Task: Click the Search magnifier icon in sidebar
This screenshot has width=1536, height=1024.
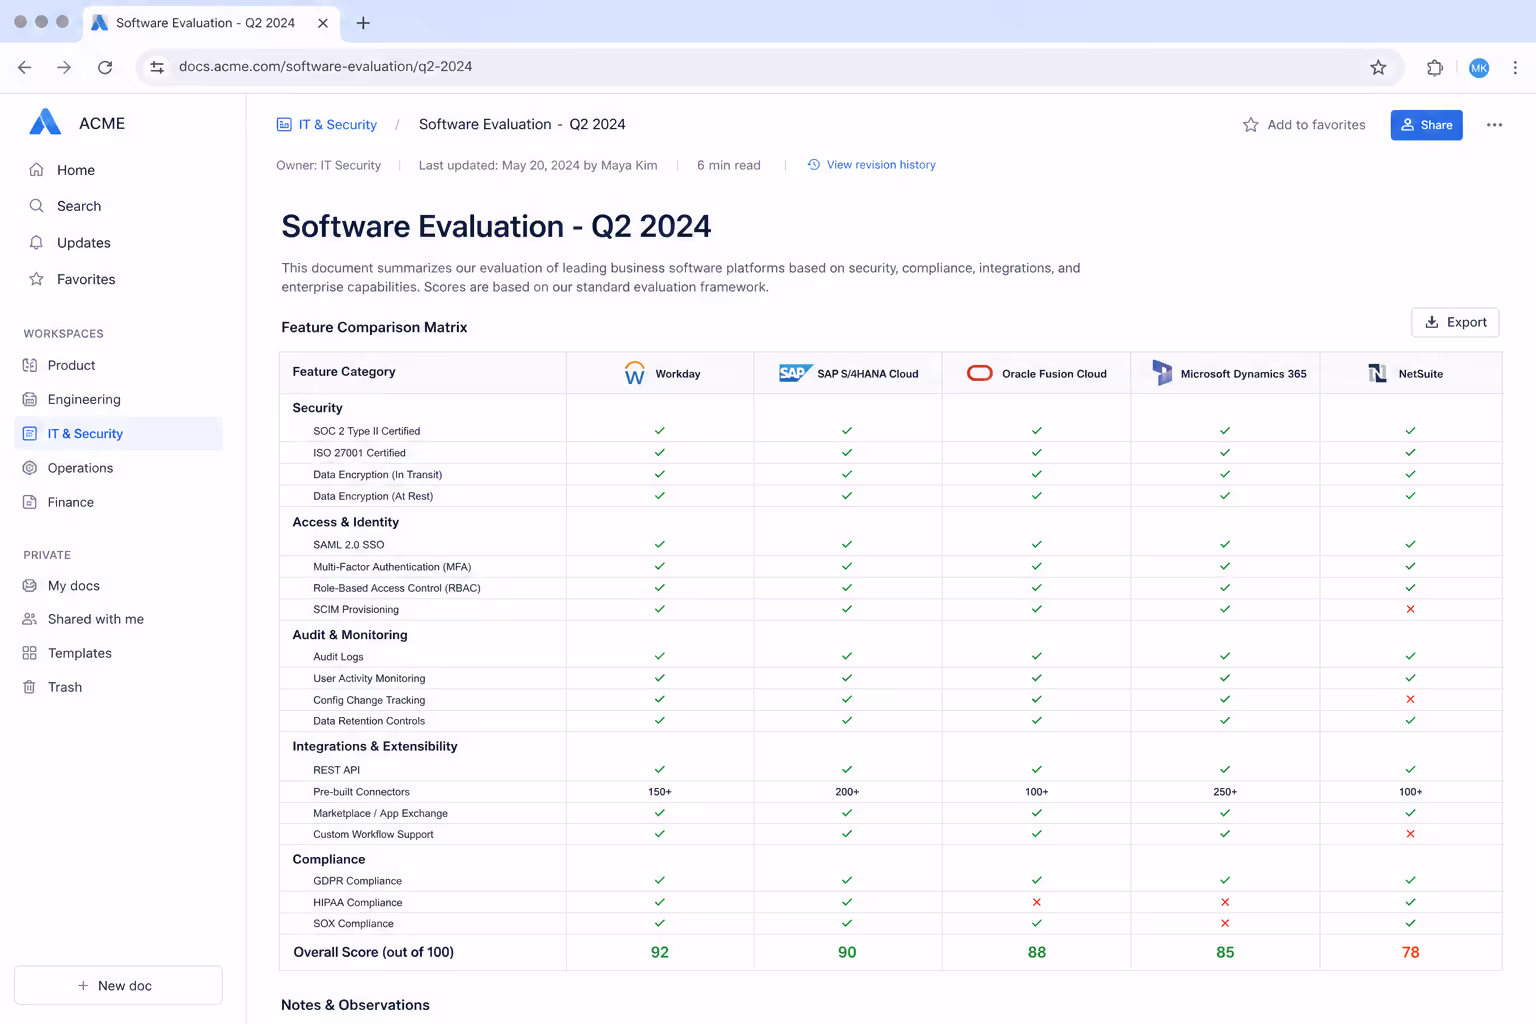Action: coord(36,206)
